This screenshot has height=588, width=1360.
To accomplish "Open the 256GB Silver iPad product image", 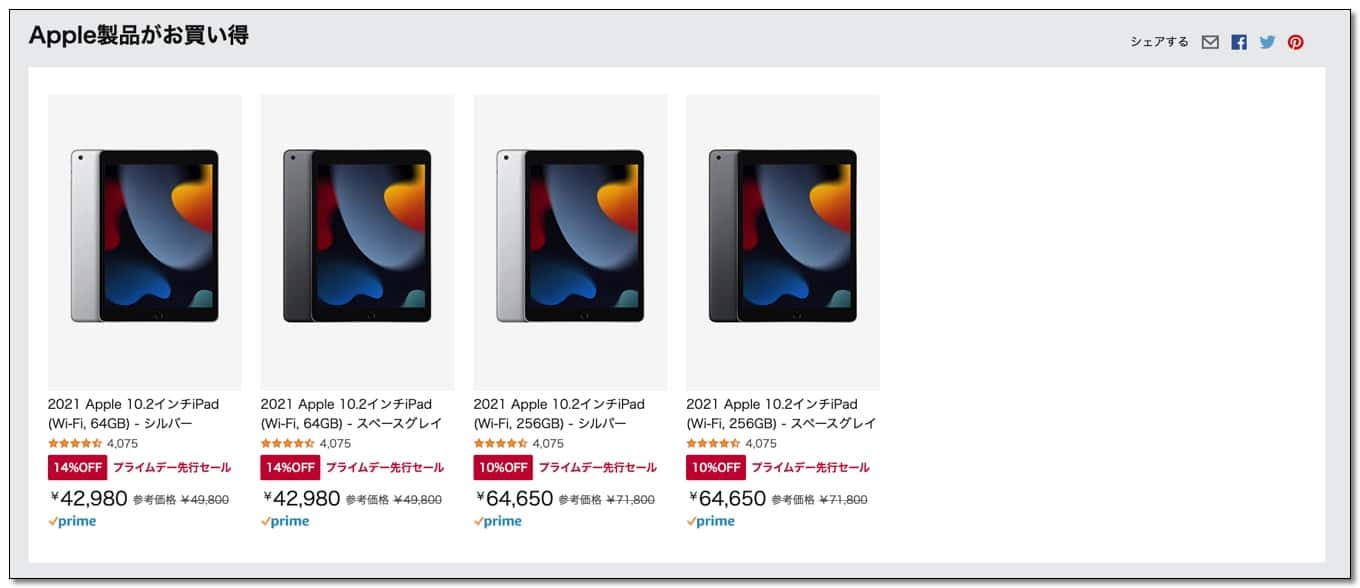I will pos(570,242).
